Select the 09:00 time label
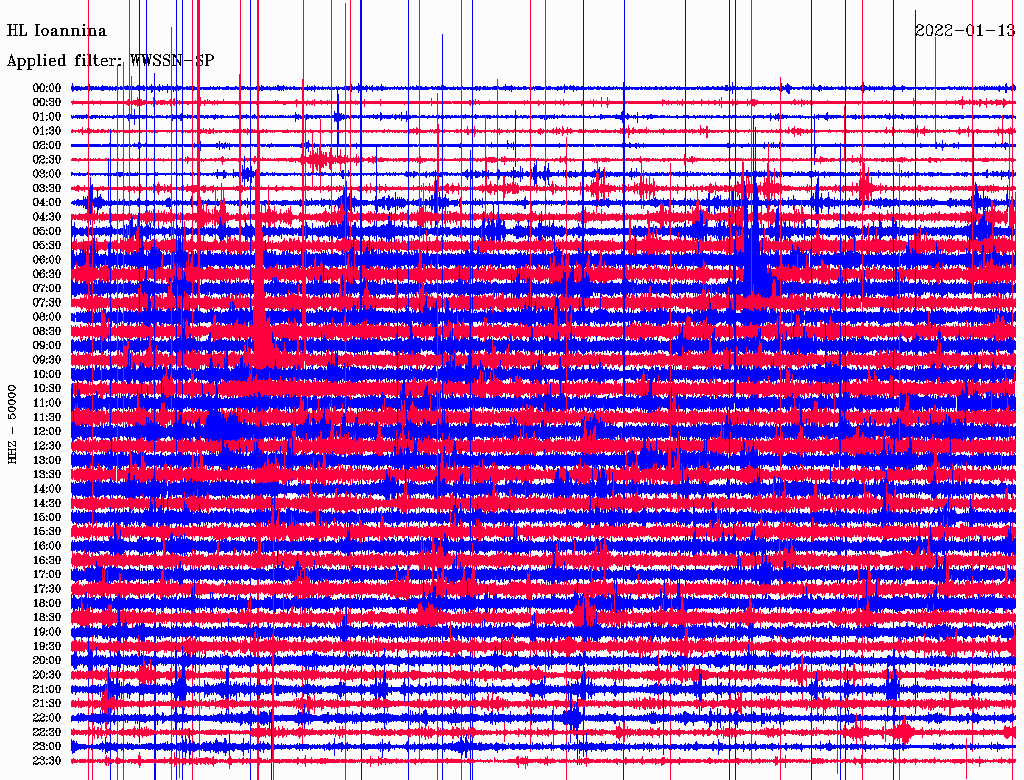 tap(47, 346)
